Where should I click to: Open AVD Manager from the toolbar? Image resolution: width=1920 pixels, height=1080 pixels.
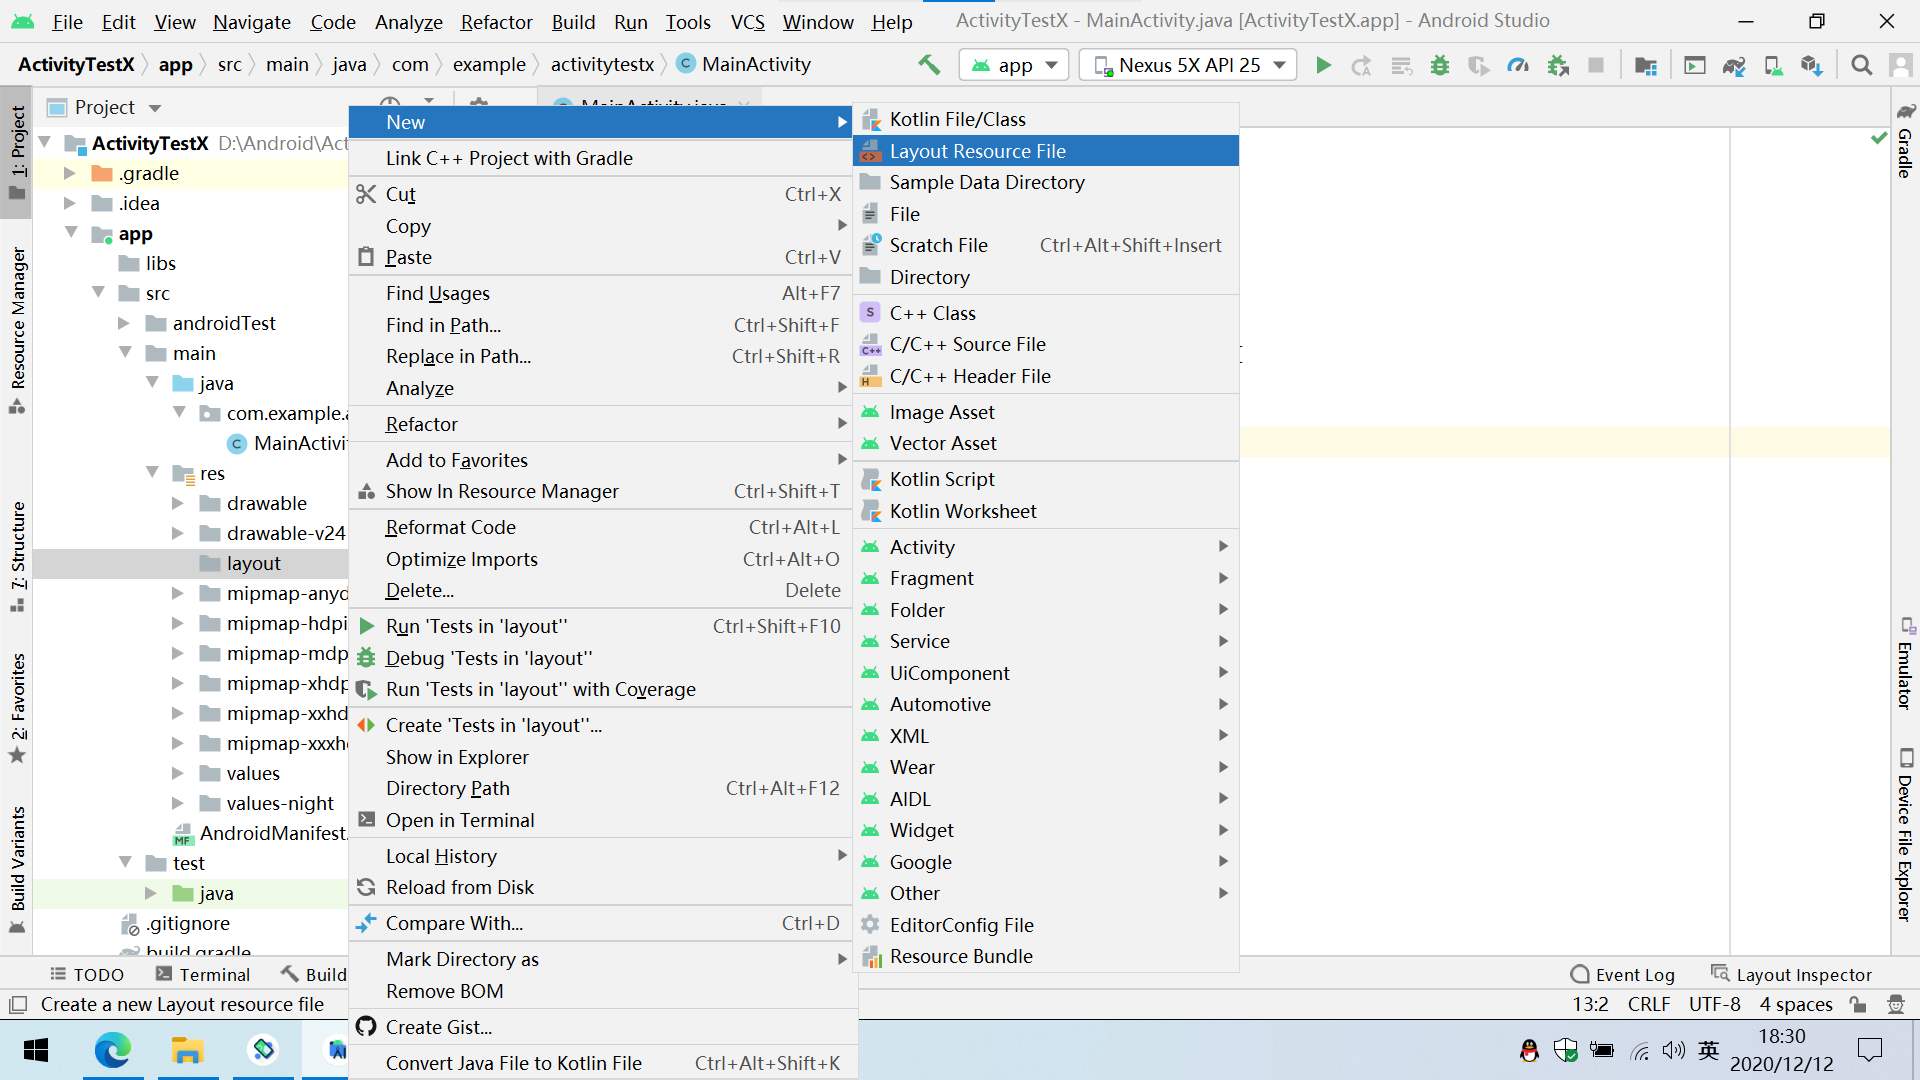coord(1773,65)
